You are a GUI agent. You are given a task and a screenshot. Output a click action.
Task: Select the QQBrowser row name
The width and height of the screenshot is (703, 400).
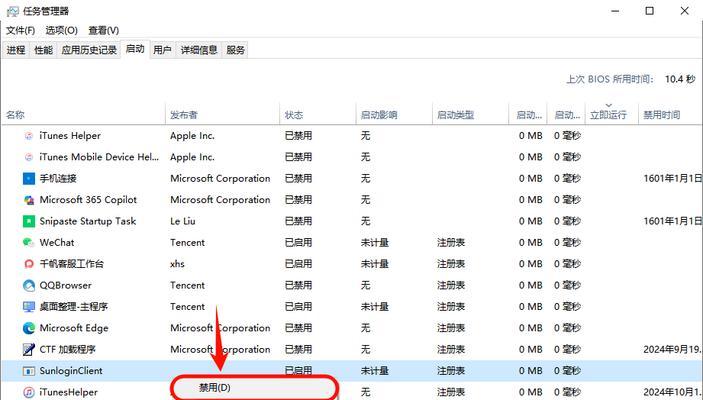click(65, 285)
